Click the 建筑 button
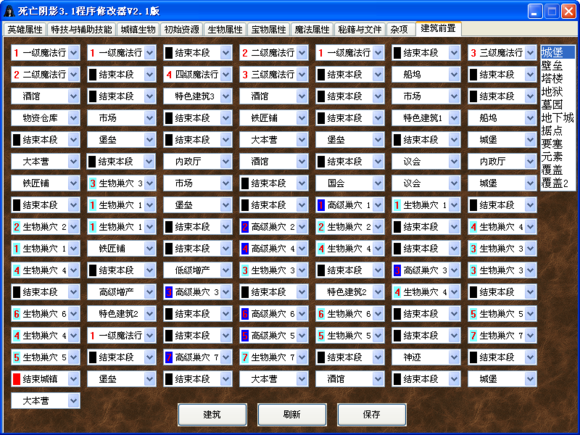This screenshot has height=435, width=580. [x=212, y=414]
